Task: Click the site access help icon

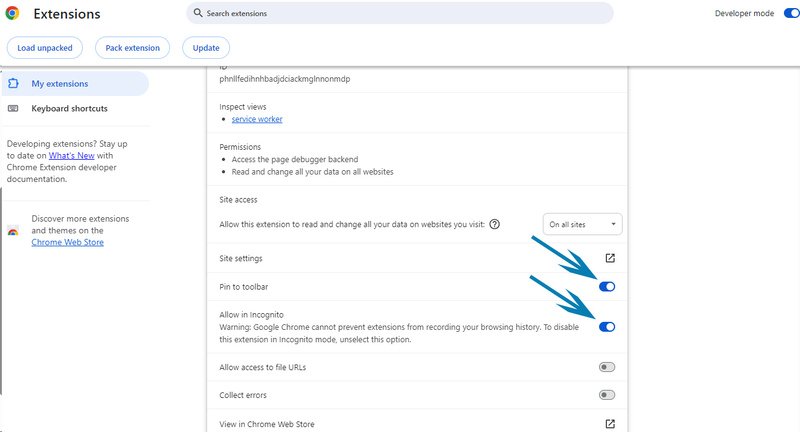Action: point(495,224)
